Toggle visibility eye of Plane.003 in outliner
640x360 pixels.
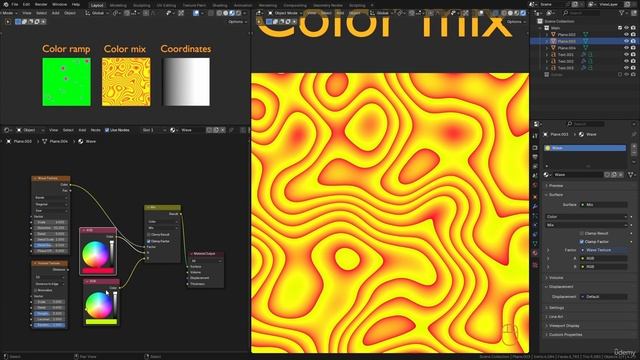coord(627,41)
